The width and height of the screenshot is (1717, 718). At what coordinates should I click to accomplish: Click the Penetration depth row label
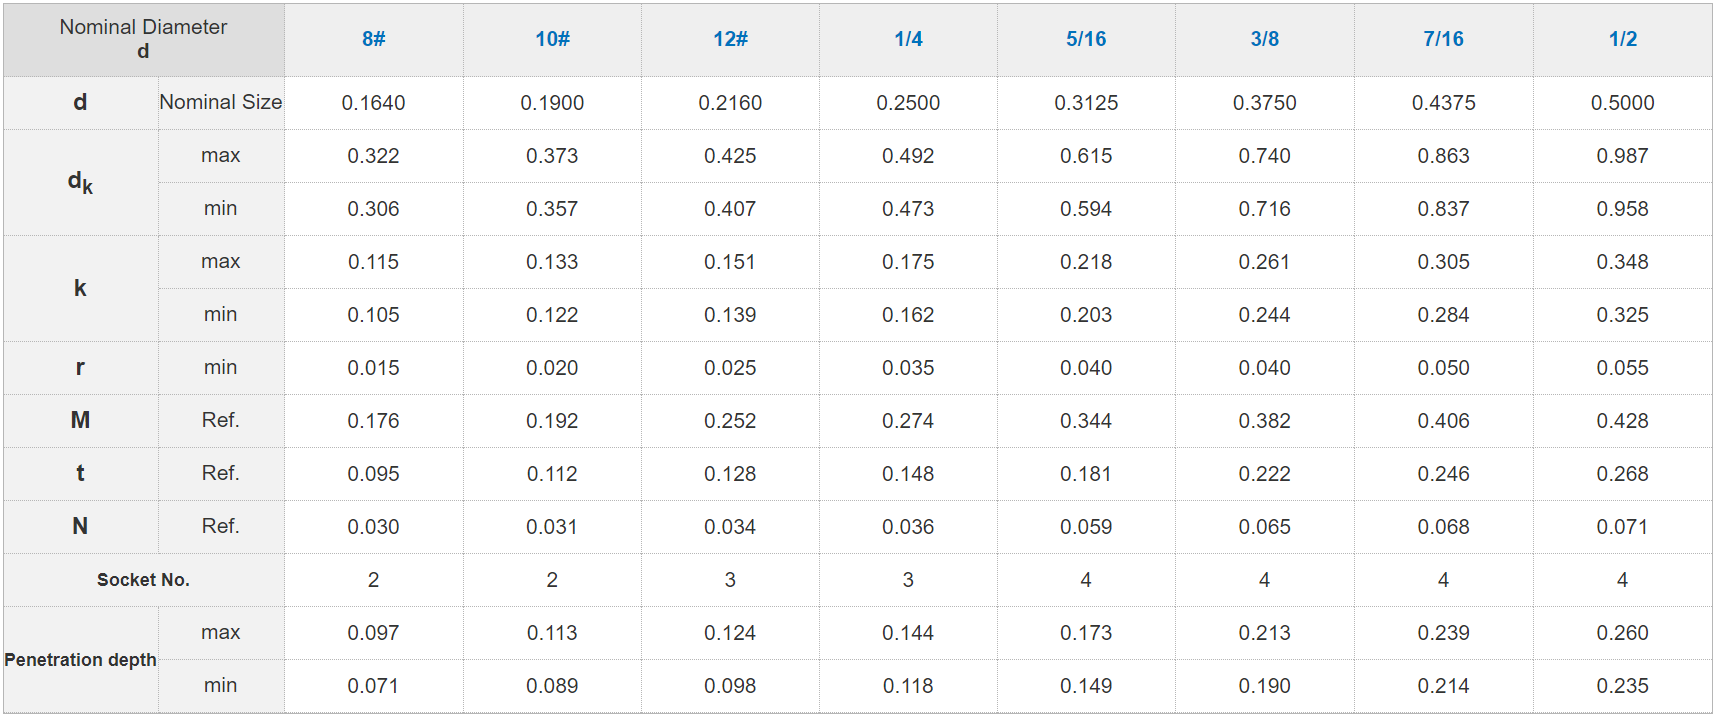80,660
